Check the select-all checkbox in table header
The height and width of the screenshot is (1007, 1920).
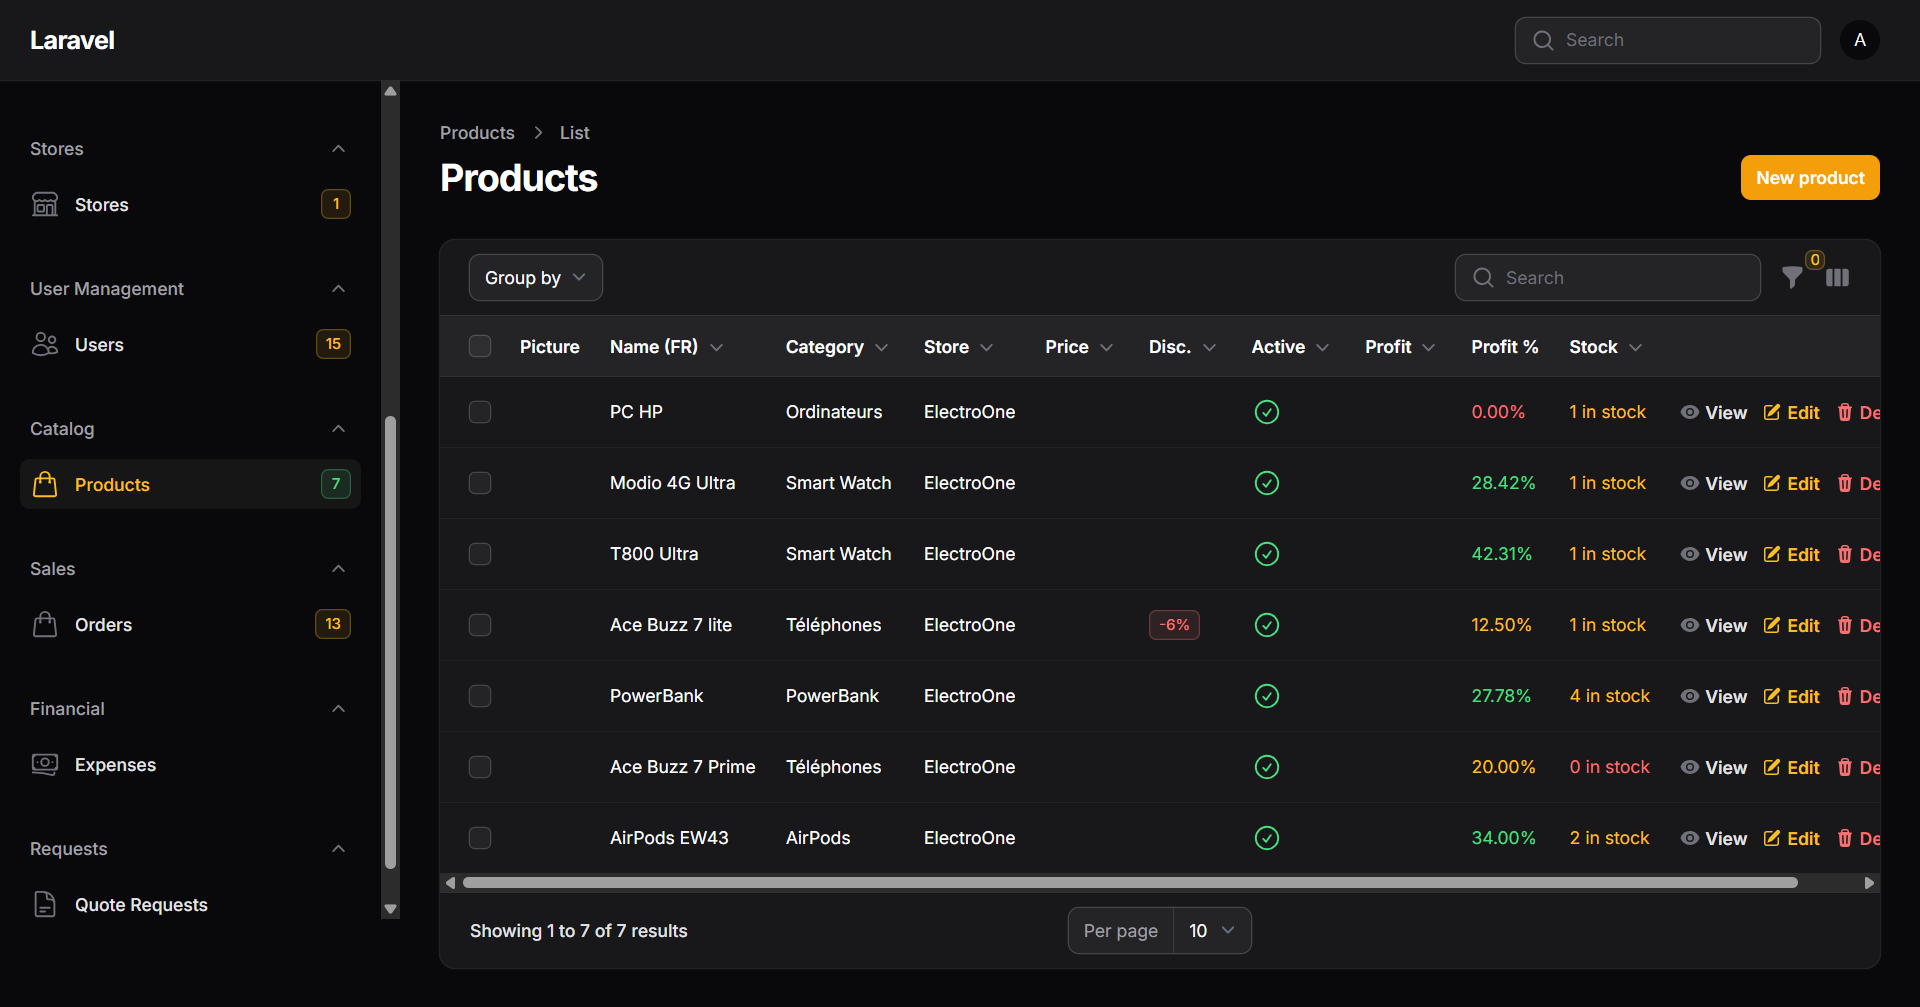click(480, 346)
